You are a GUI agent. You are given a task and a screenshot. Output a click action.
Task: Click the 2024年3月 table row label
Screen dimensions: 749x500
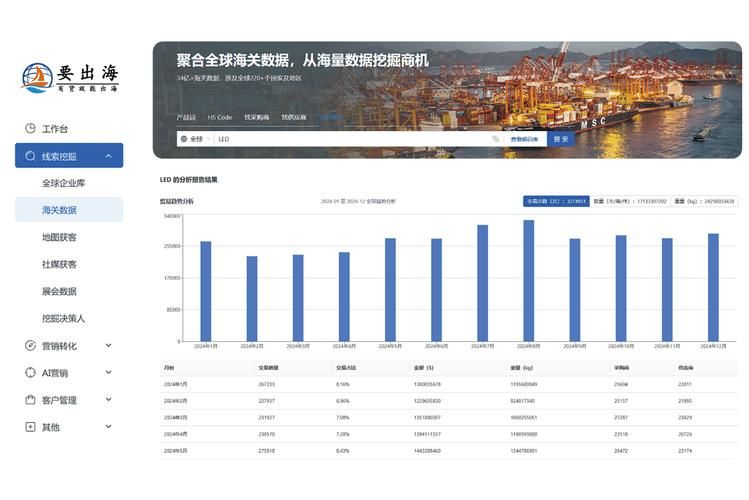[176, 418]
